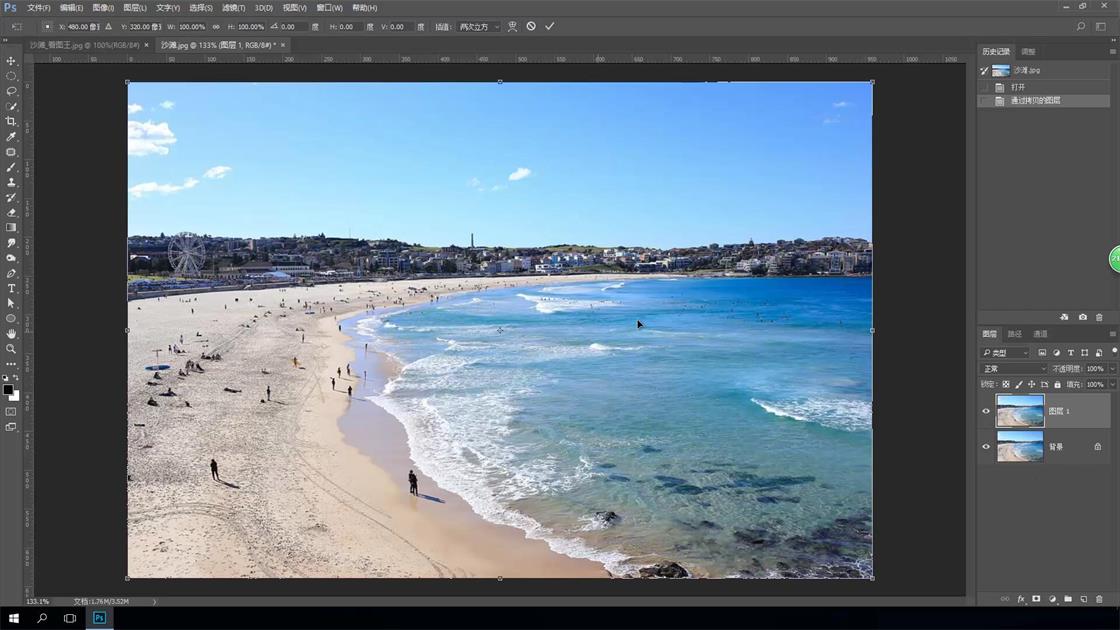Select the Move tool
This screenshot has height=630, width=1120.
coord(12,61)
